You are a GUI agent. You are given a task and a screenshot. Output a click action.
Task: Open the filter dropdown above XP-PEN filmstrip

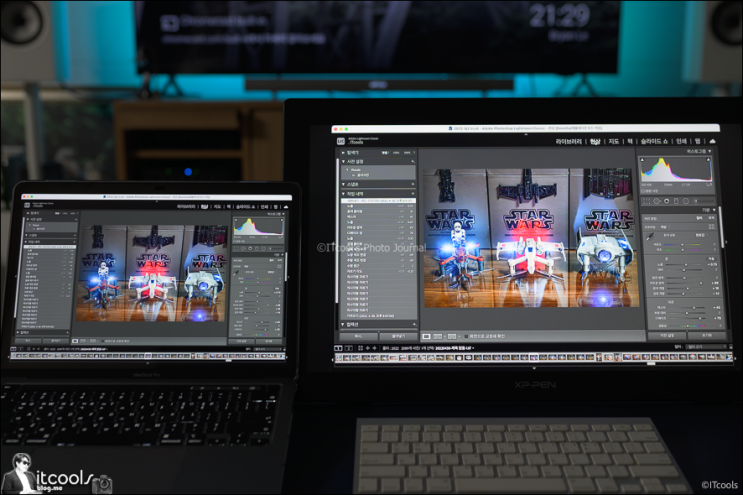[x=706, y=347]
